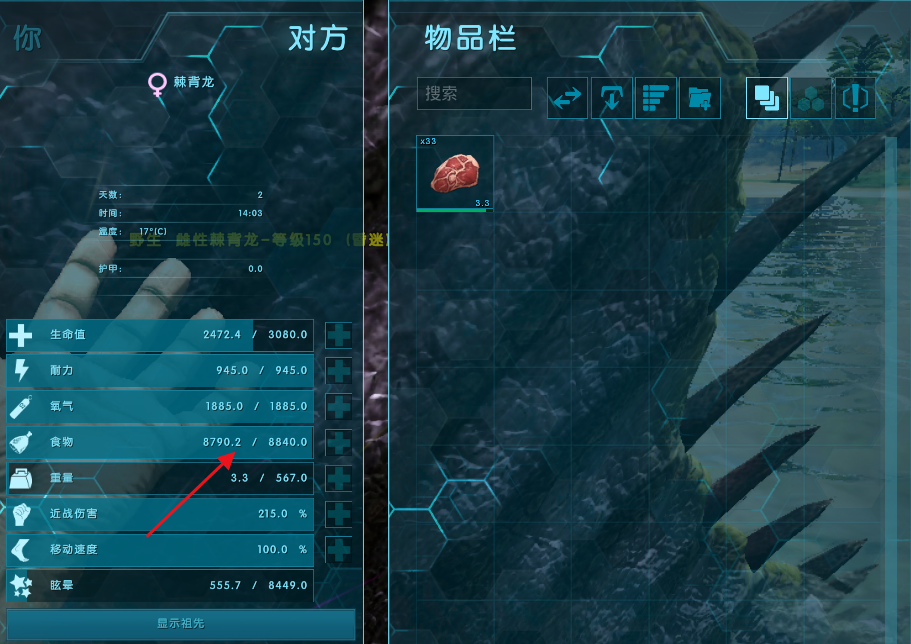Click the plus next to 移动速度

(338, 550)
